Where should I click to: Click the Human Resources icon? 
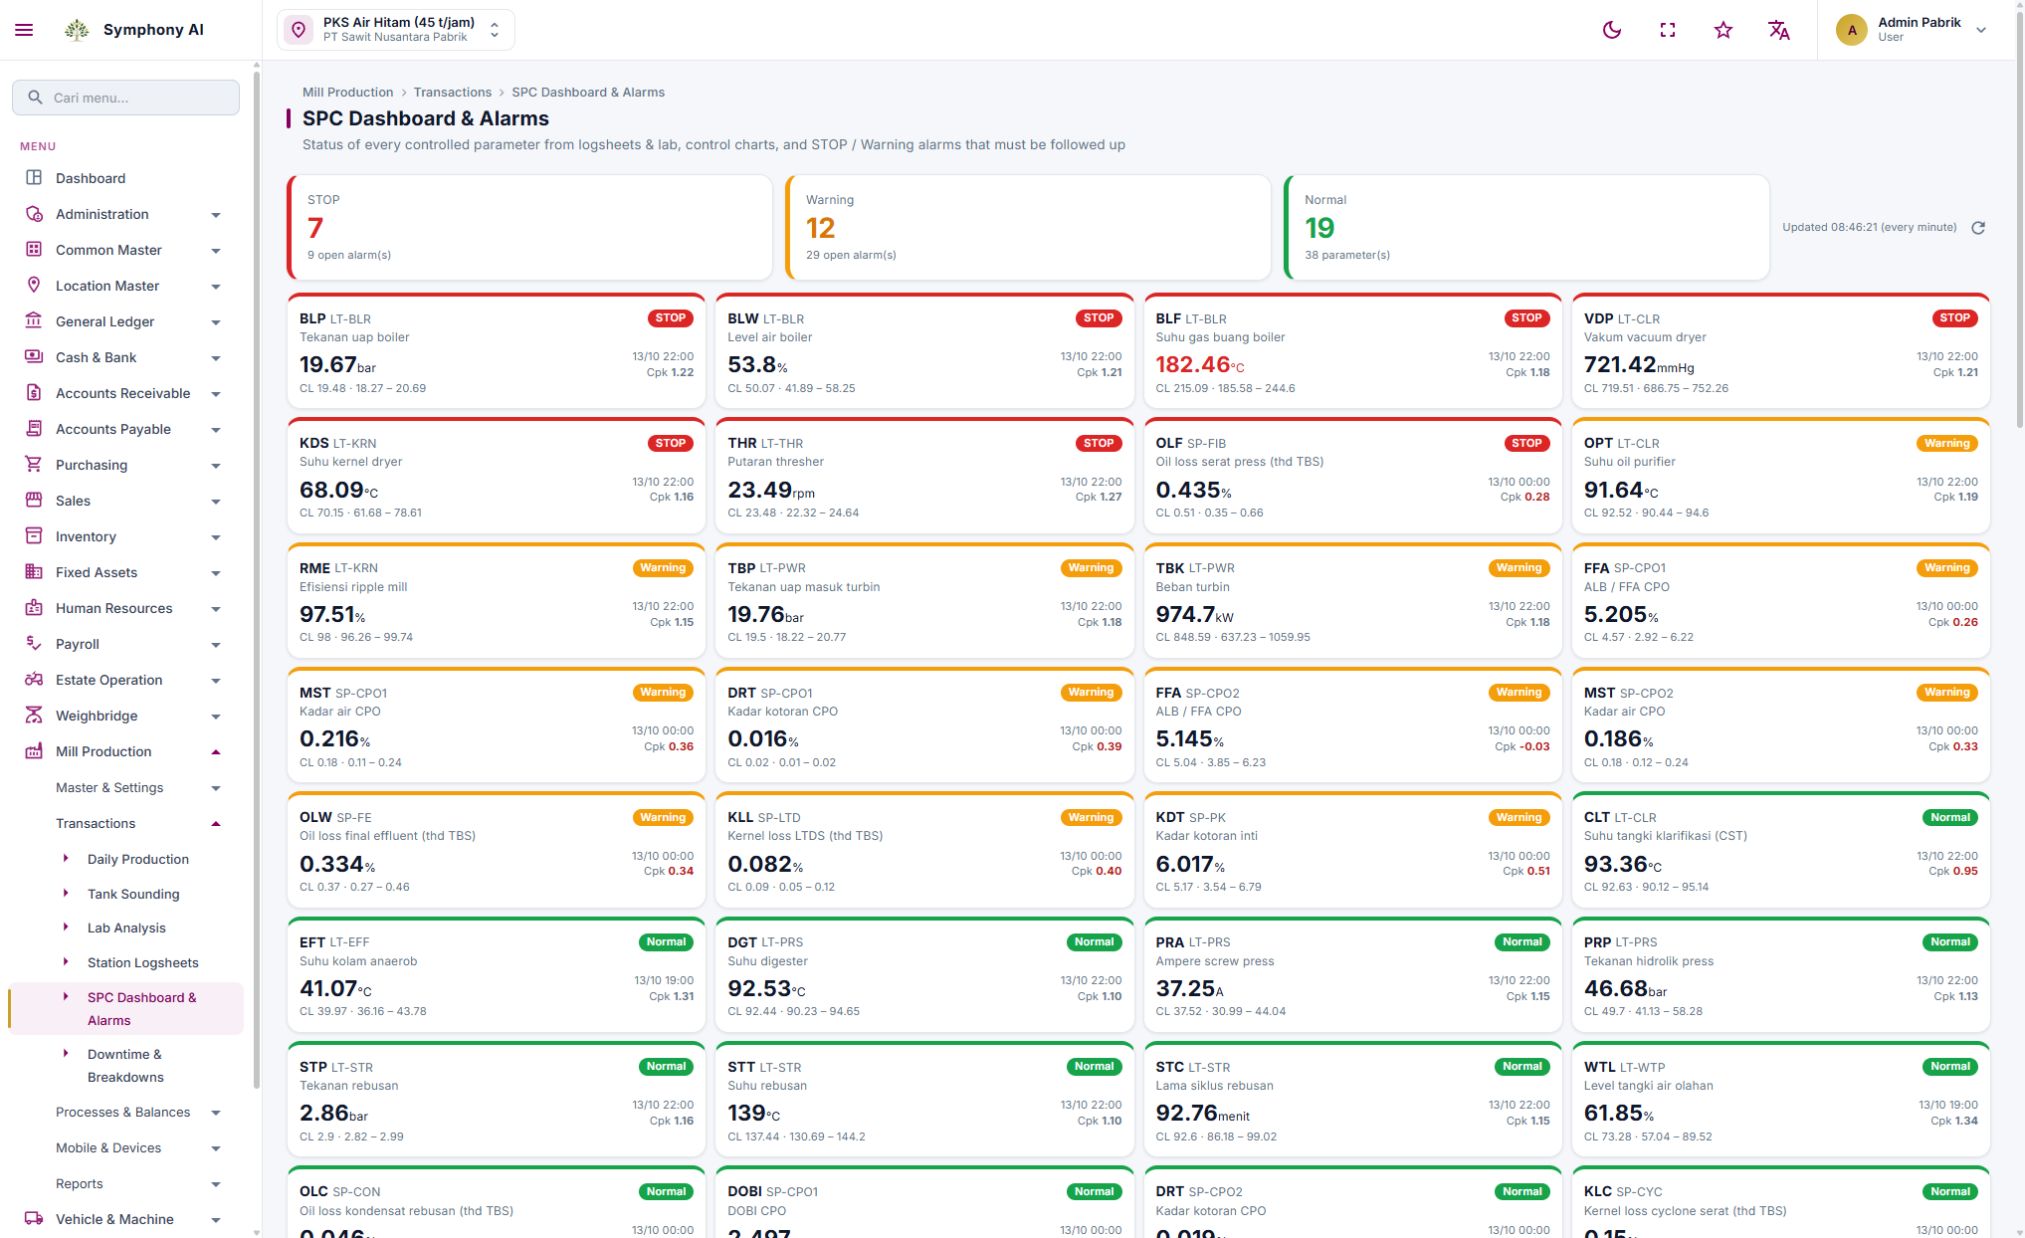(34, 608)
